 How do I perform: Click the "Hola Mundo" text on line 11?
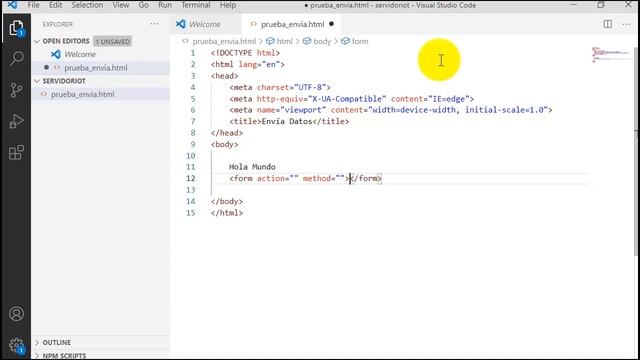coord(252,167)
